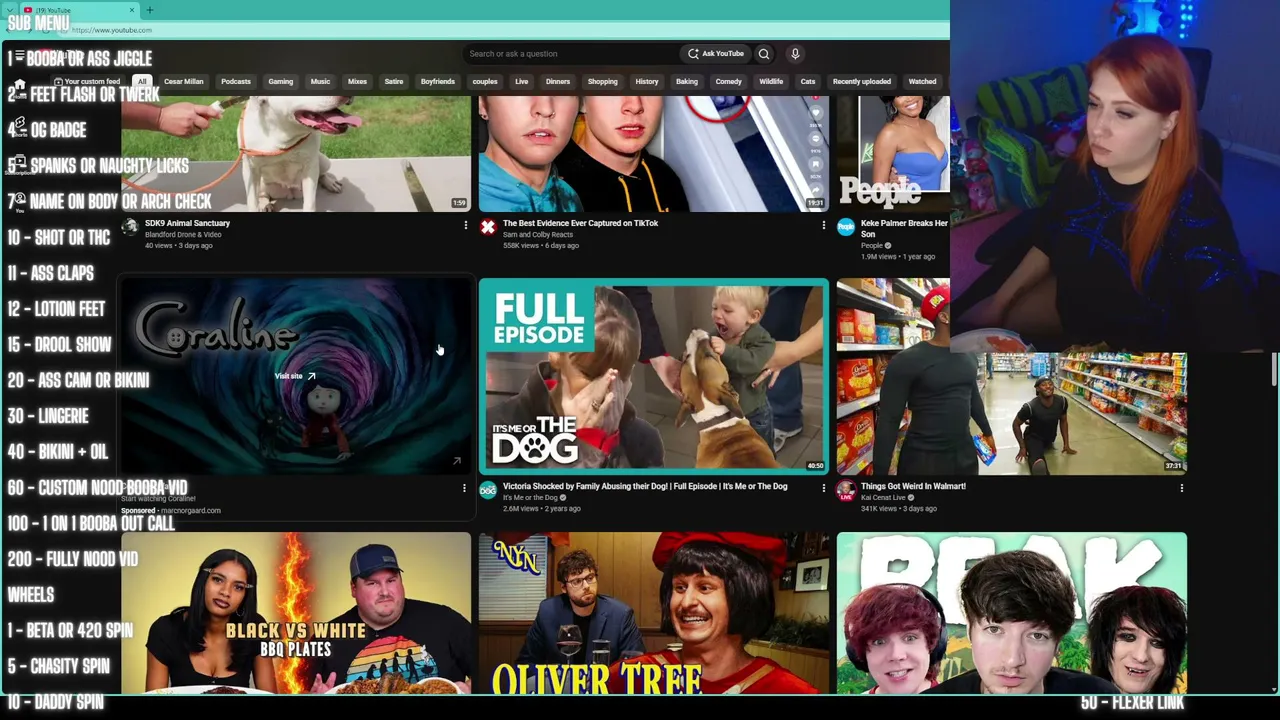Screen dimensions: 1280x720
Task: Click external-link arrow on Coraline ad thumbnail
Action: pos(456,461)
